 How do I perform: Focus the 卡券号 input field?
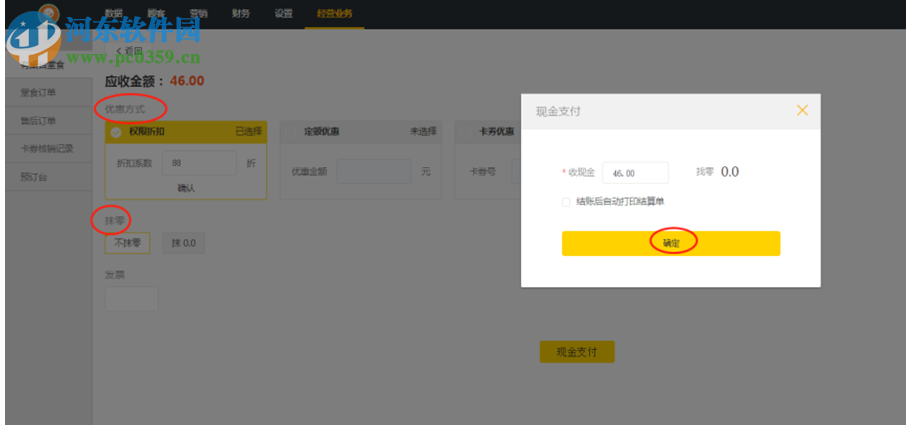point(516,172)
